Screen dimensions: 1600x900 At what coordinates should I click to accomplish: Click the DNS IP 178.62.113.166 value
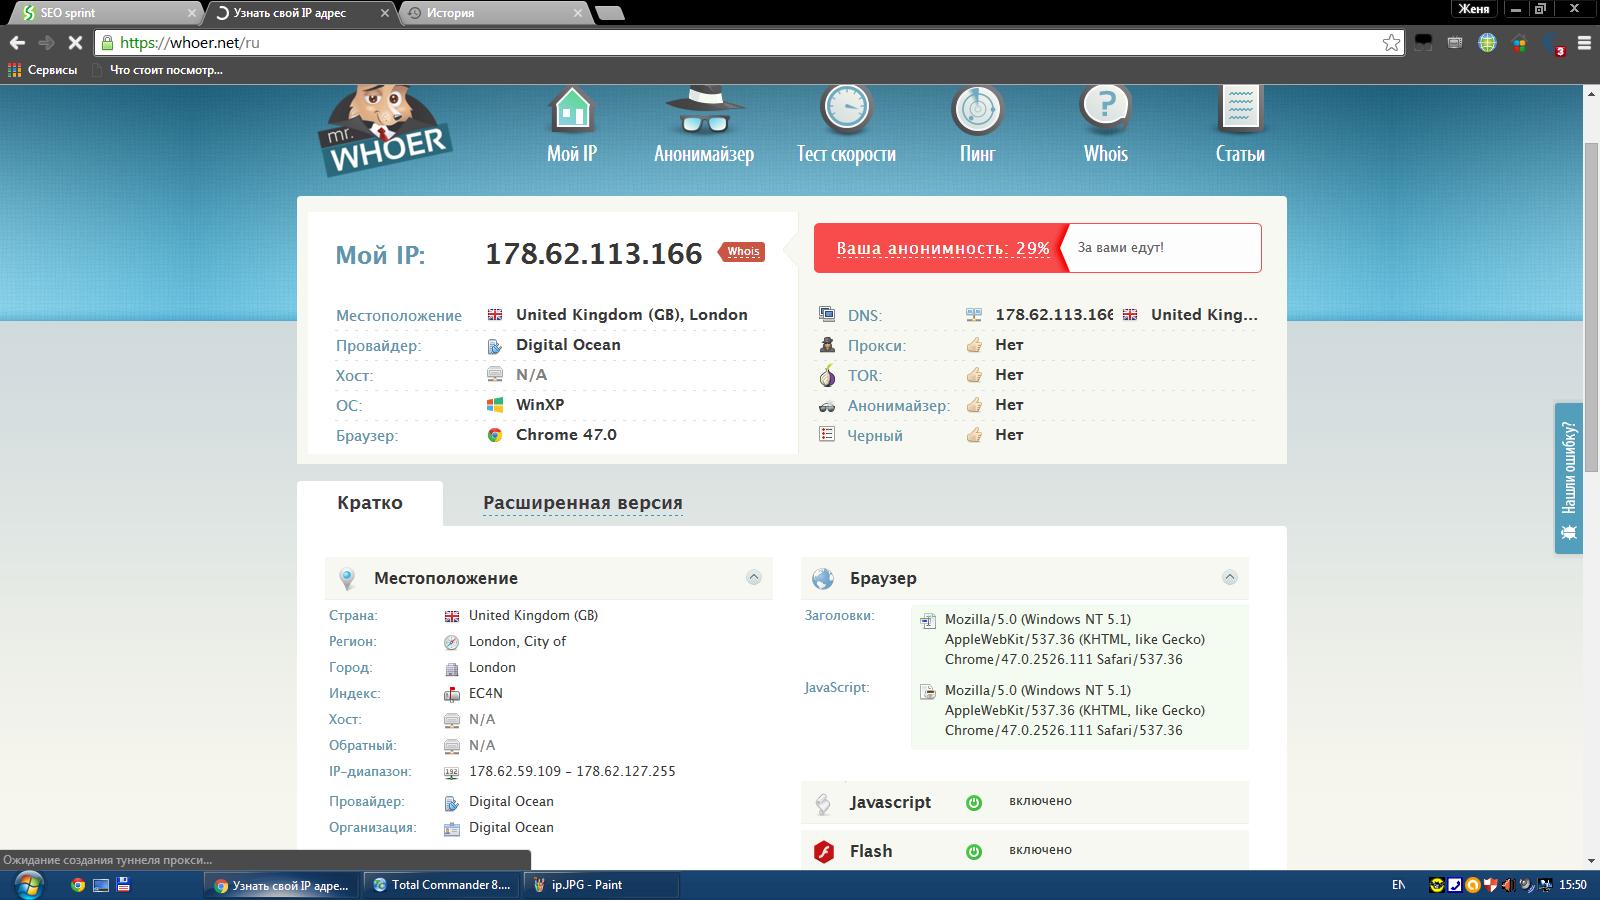pyautogui.click(x=1054, y=315)
